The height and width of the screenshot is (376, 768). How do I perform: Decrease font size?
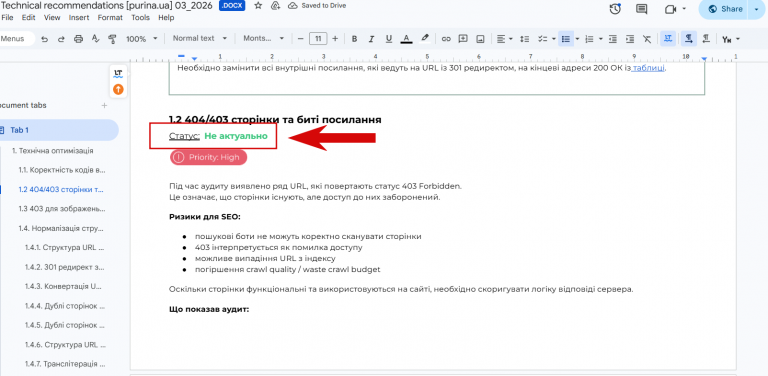tap(301, 39)
